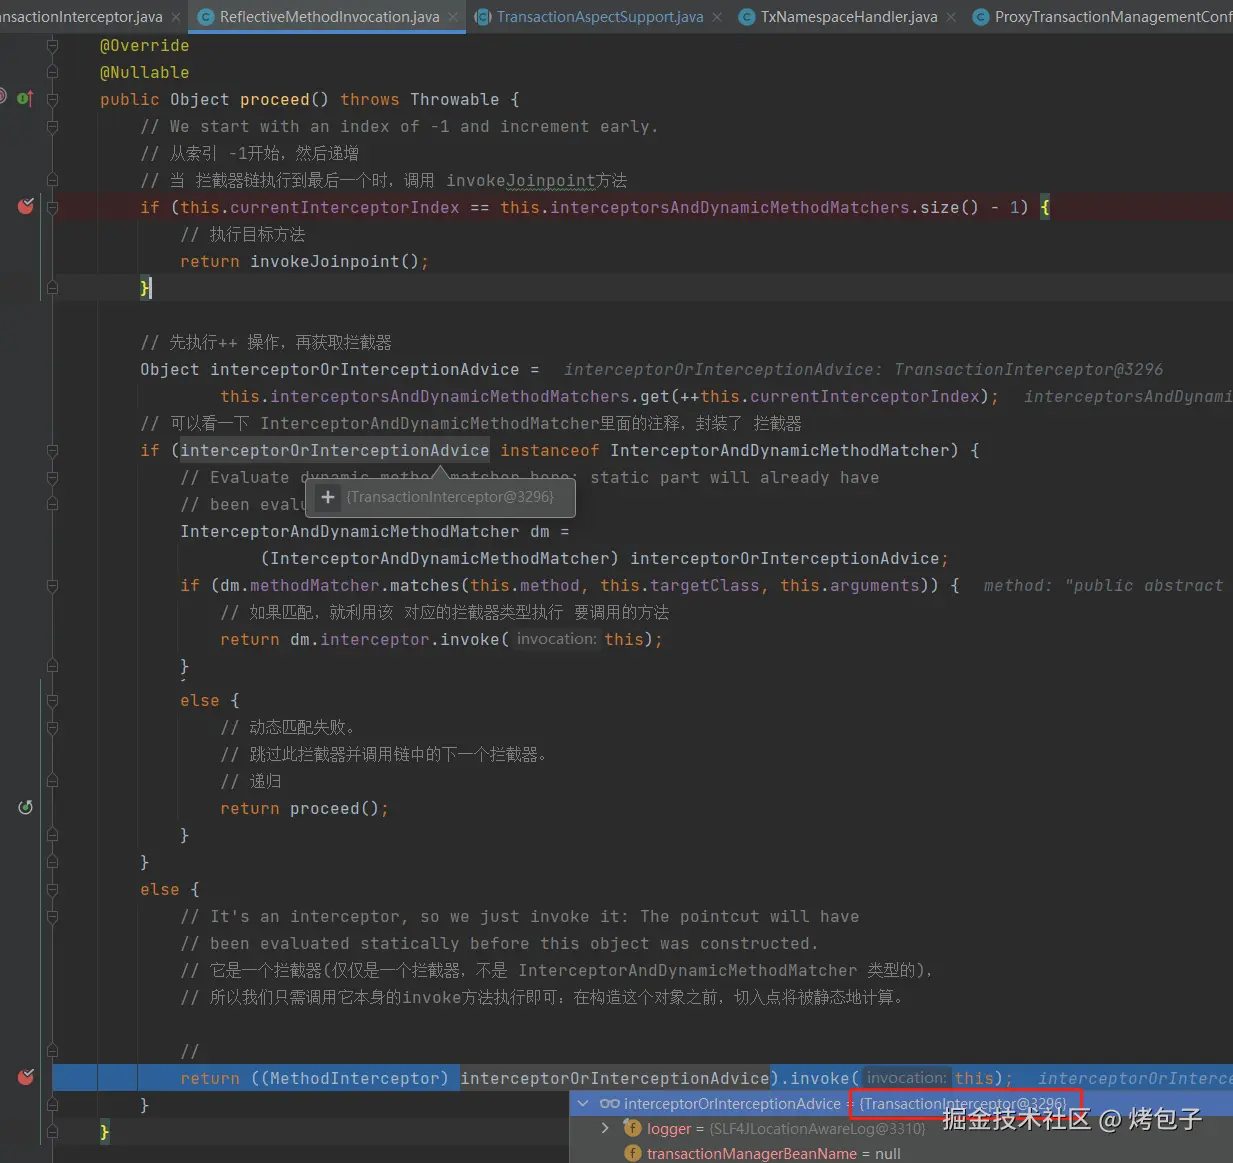Click currentInterceptorIndex in the first if condition
Viewport: 1233px width, 1163px height.
click(x=344, y=207)
